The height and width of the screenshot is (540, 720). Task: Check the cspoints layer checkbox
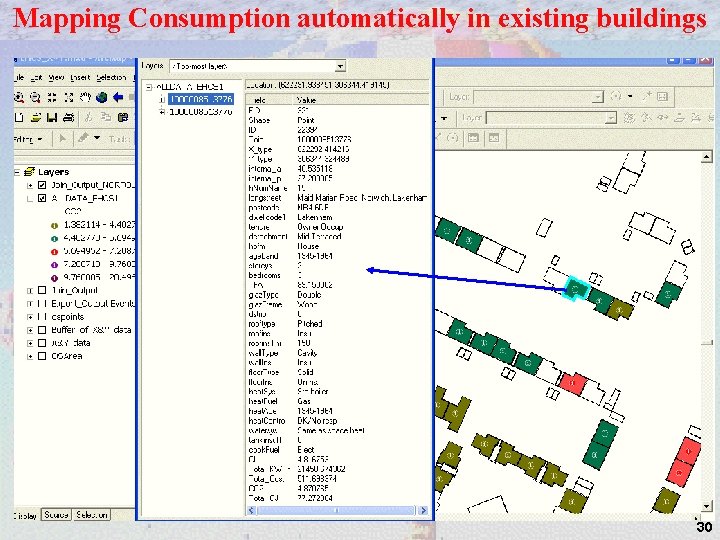42,317
